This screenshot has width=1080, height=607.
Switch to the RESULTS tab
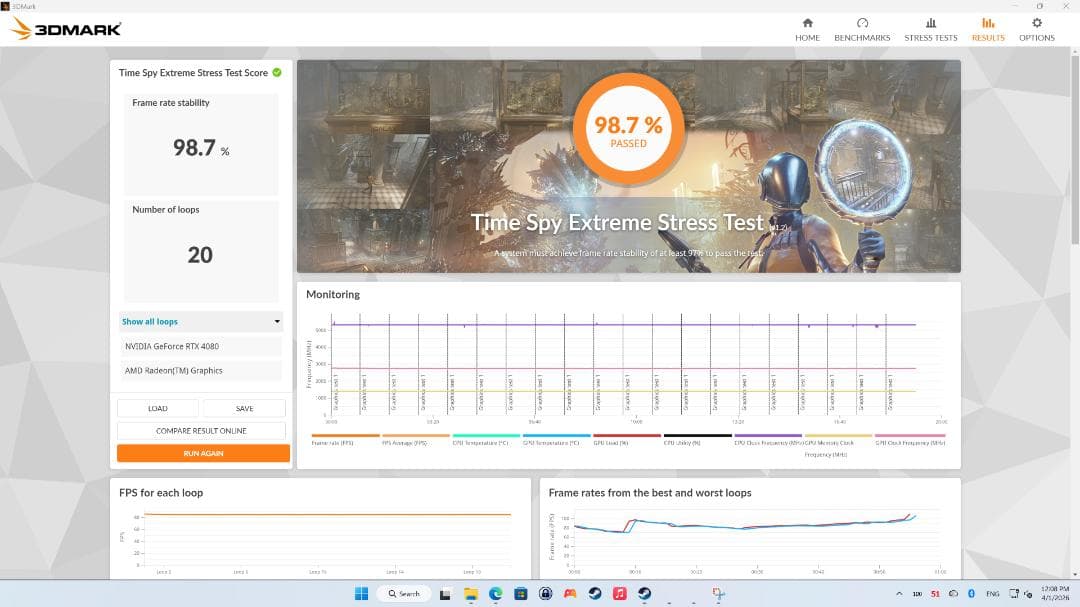(988, 30)
